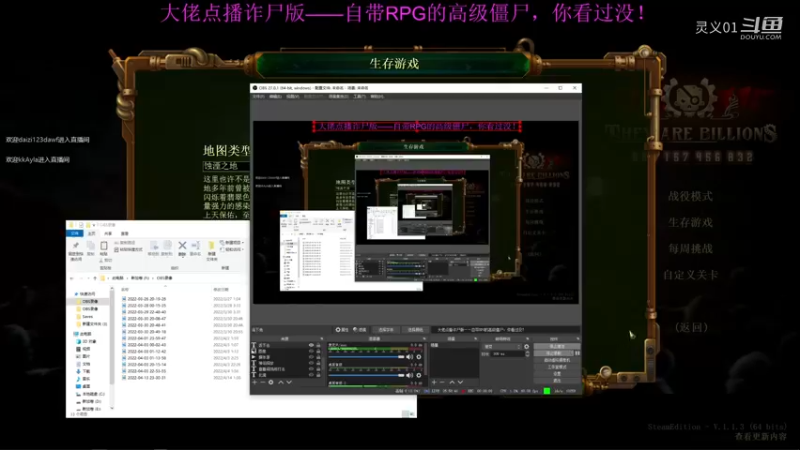Viewport: 800px width, 450px height.
Task: Click Cut in Explorer ribbon clipboard group
Action: [106, 260]
